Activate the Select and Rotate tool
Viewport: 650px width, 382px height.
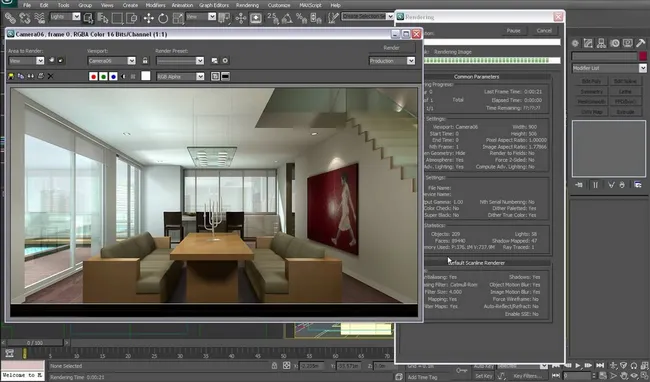[163, 18]
